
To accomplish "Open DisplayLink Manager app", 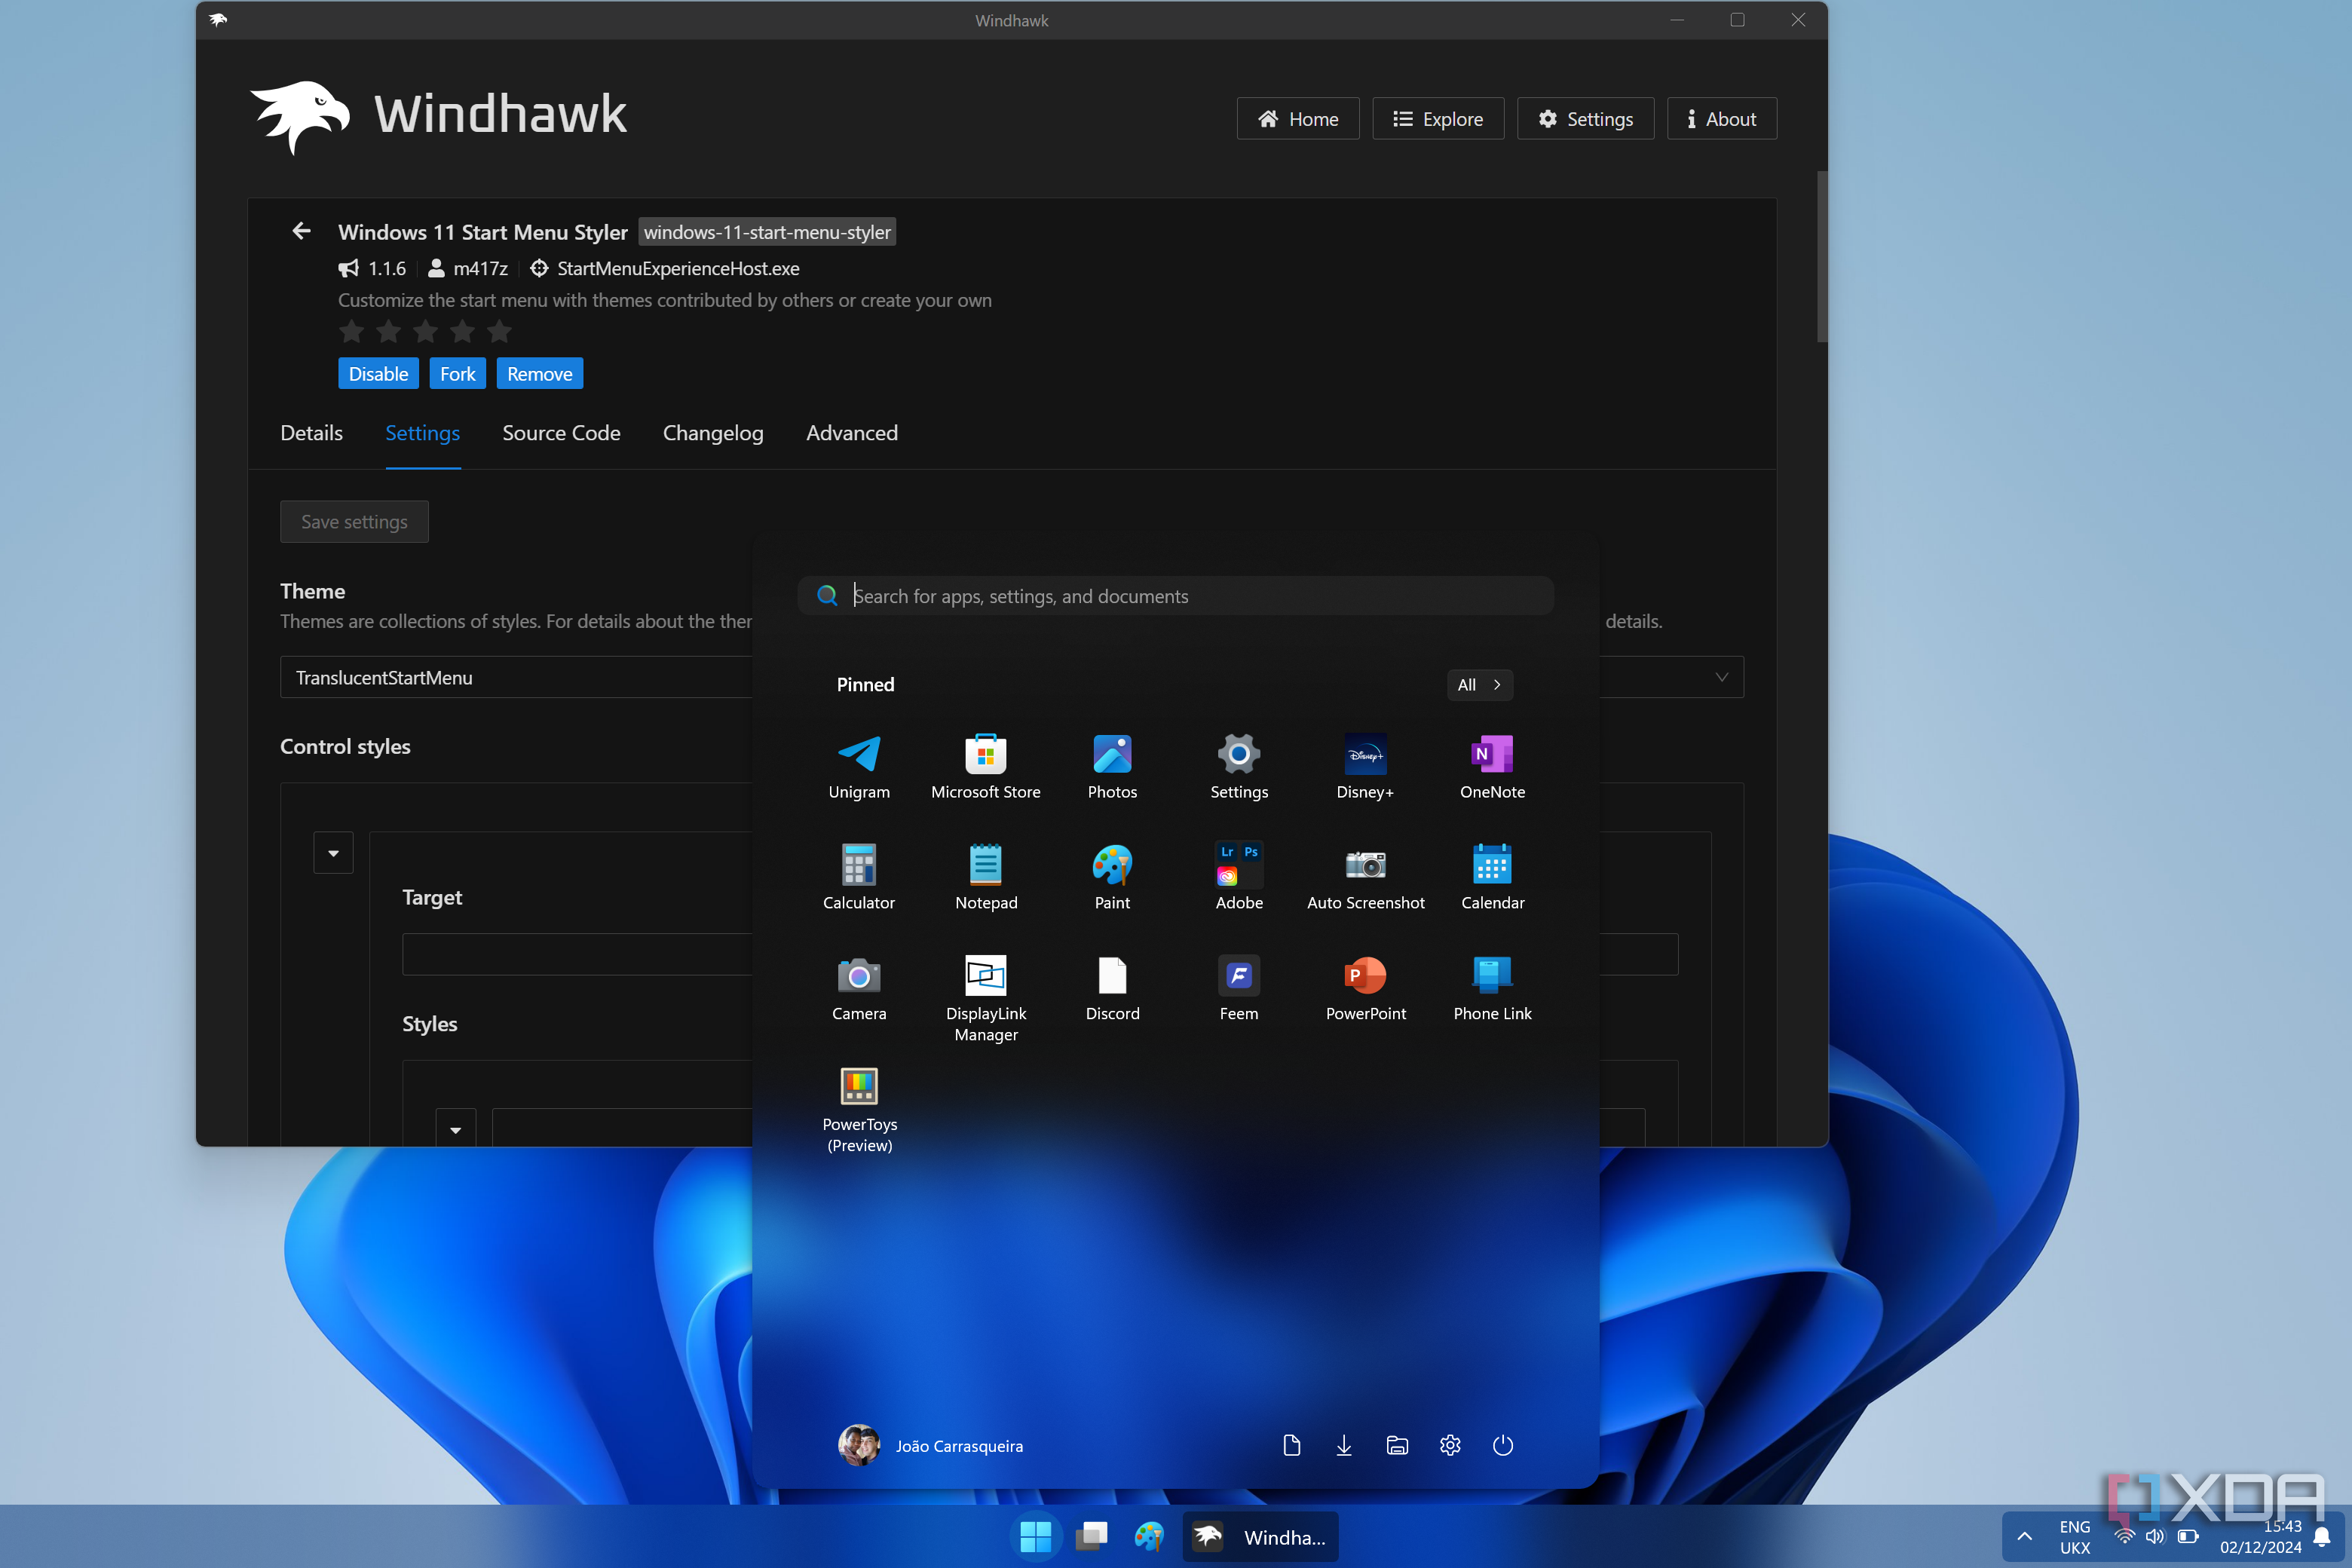I will point(985,996).
